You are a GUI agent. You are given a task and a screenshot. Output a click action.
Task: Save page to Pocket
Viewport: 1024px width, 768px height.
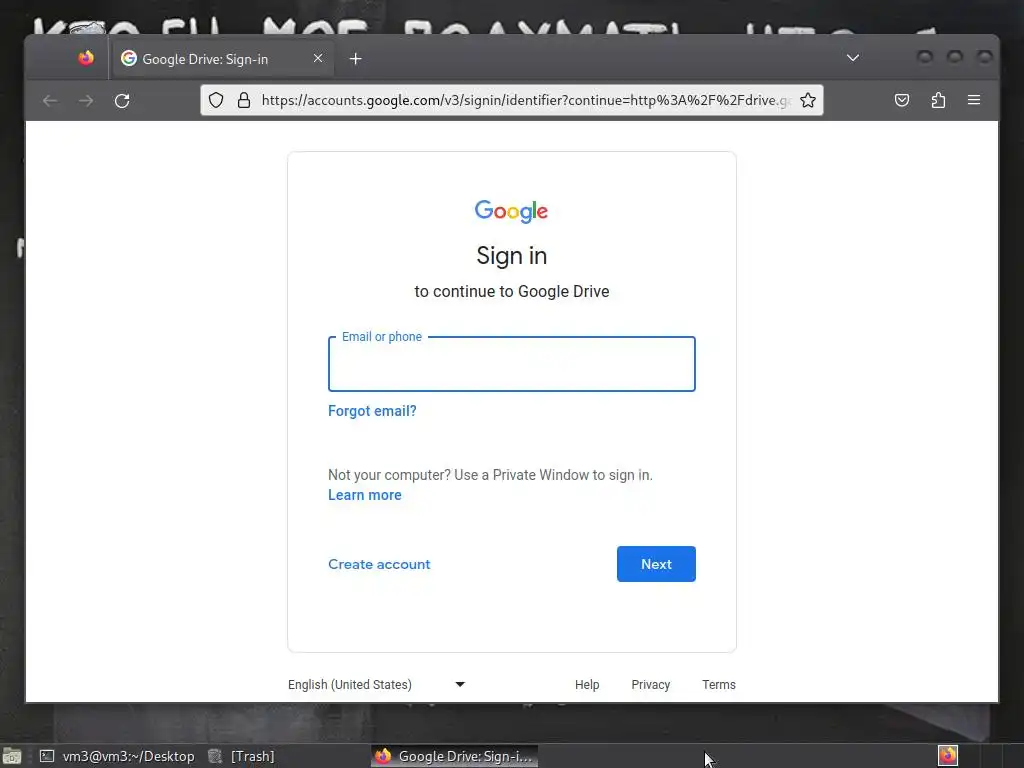902,100
